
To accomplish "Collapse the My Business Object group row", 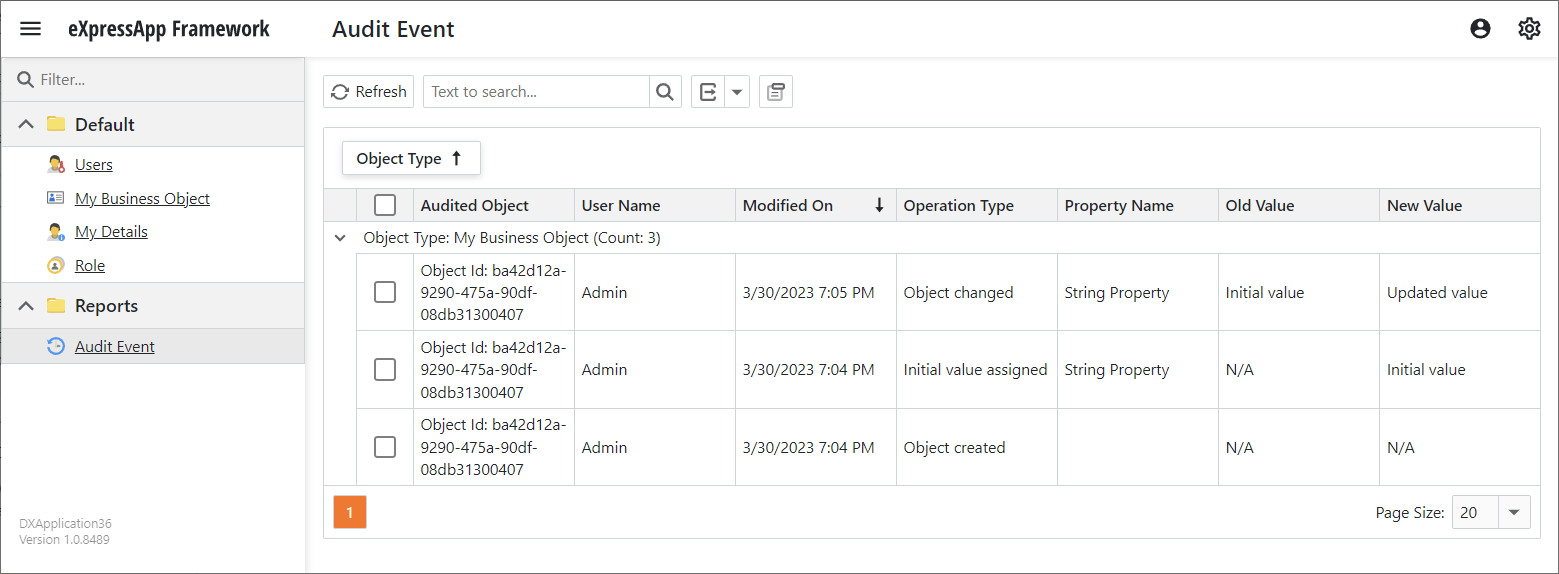I will tap(340, 238).
